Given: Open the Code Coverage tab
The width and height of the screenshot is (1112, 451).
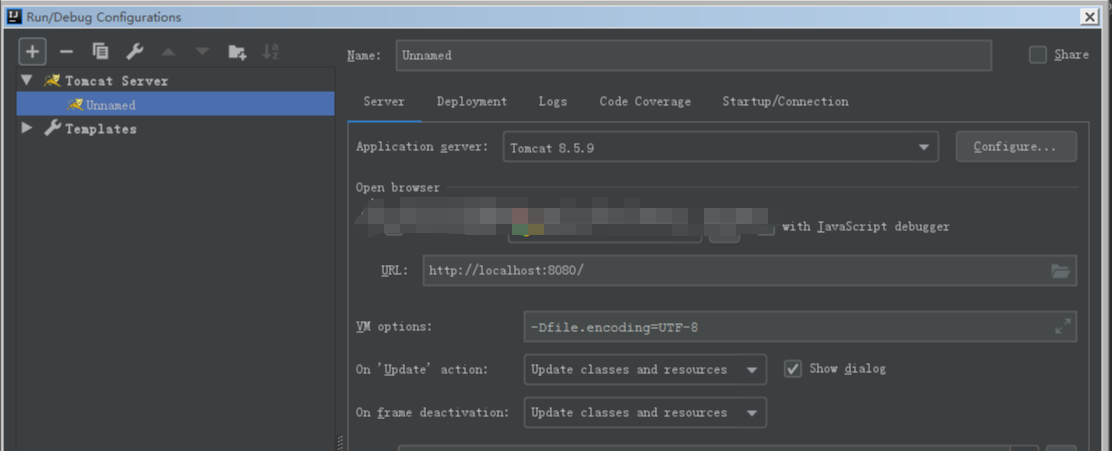Looking at the screenshot, I should 645,101.
